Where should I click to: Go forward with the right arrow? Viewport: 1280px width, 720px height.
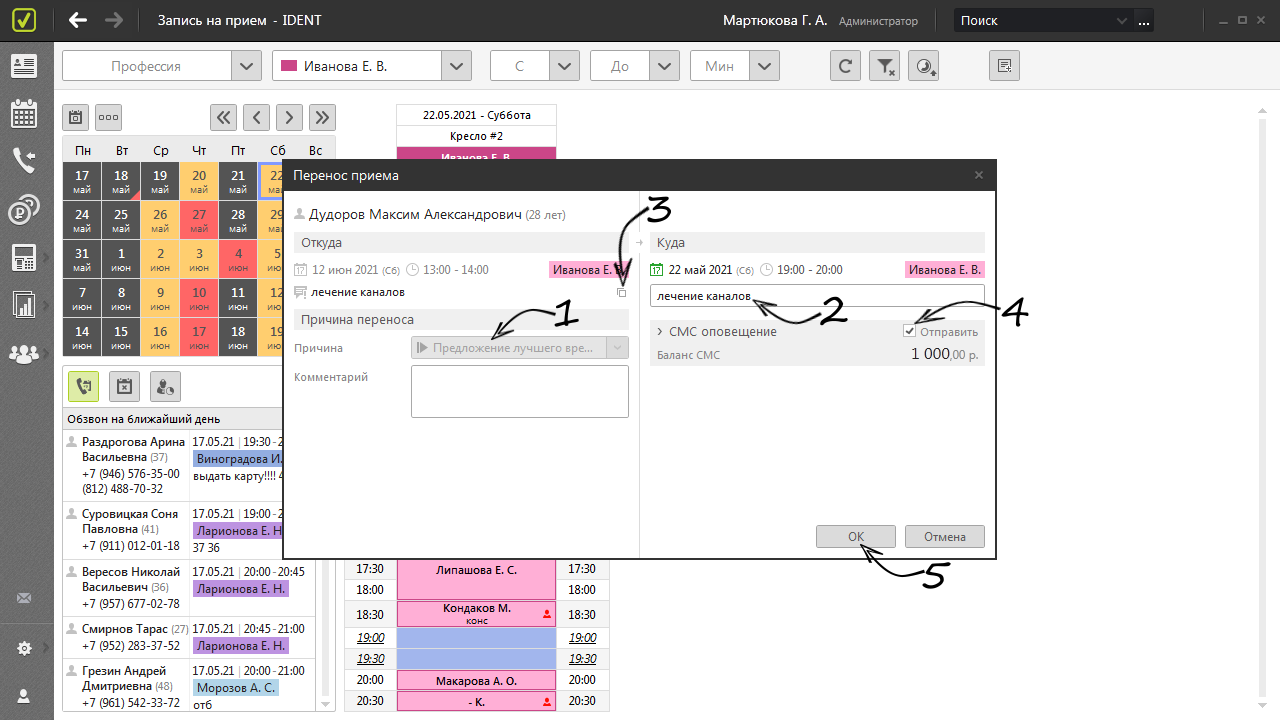114,20
